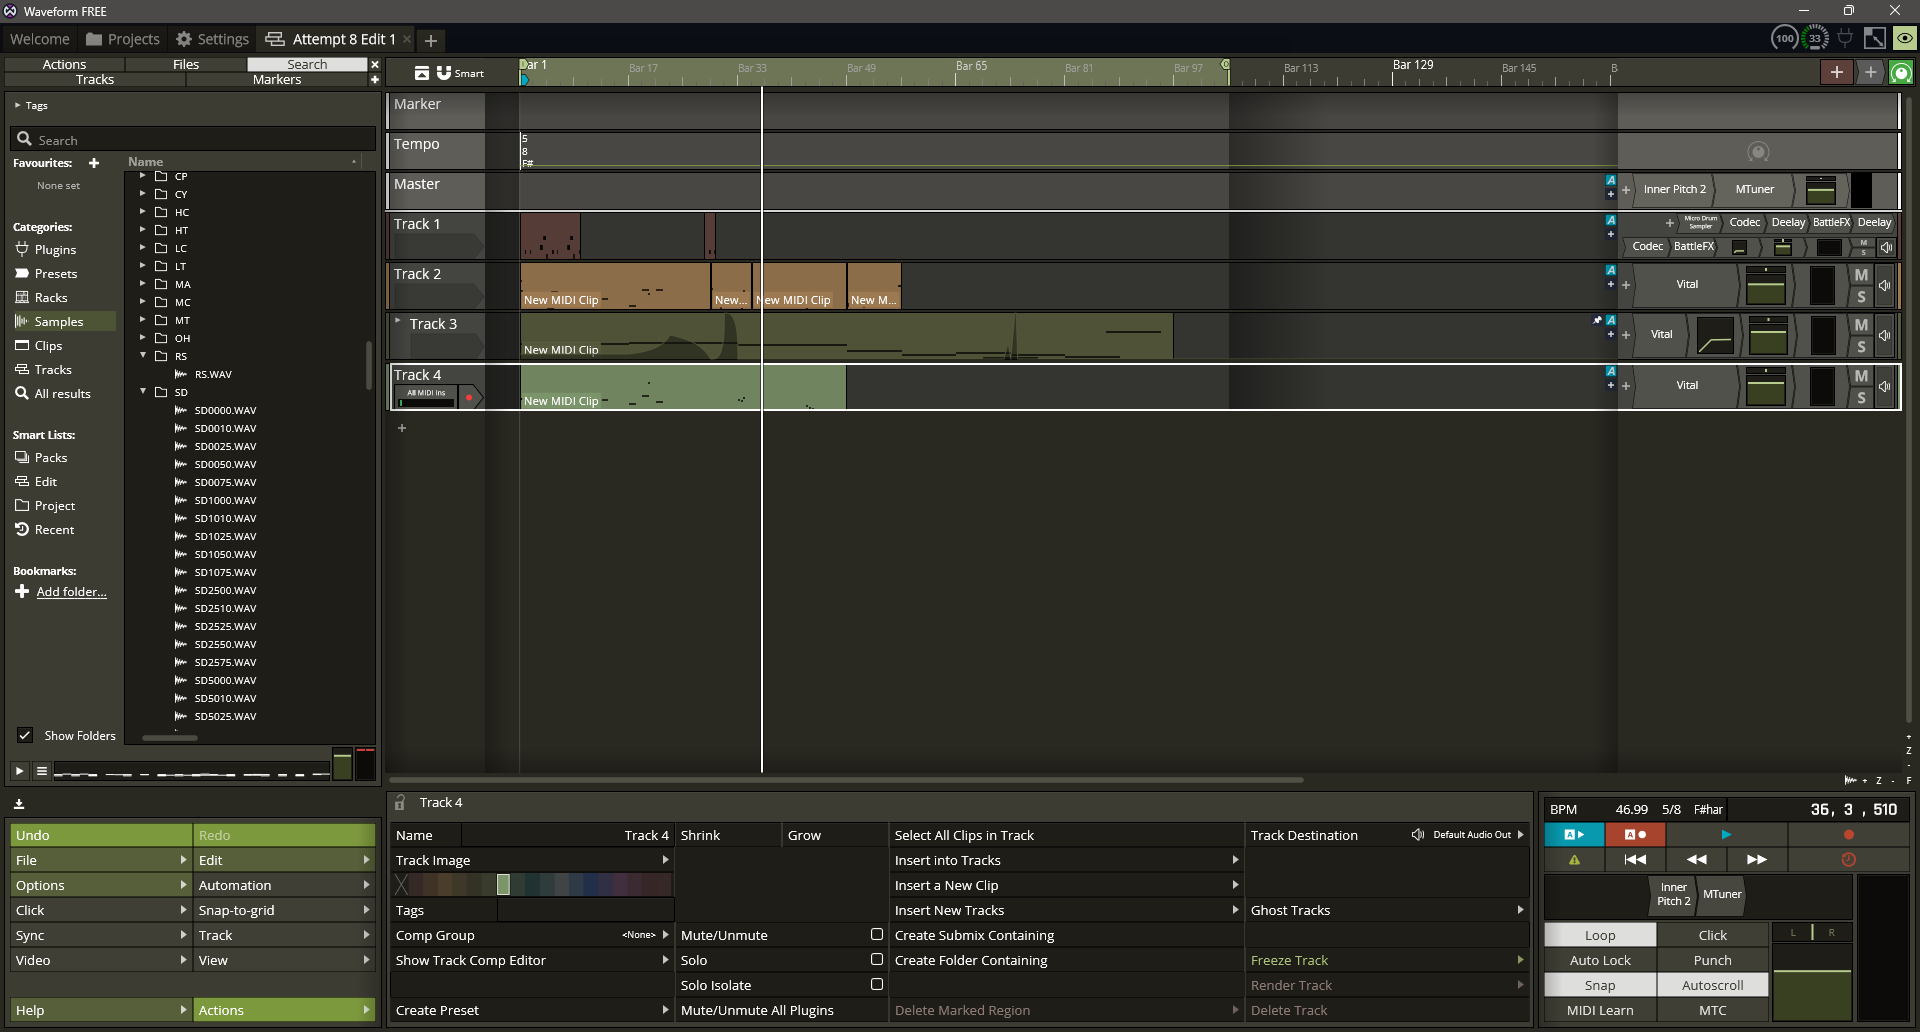Click the eye icon in the top bar
This screenshot has height=1032, width=1920.
tap(1904, 39)
